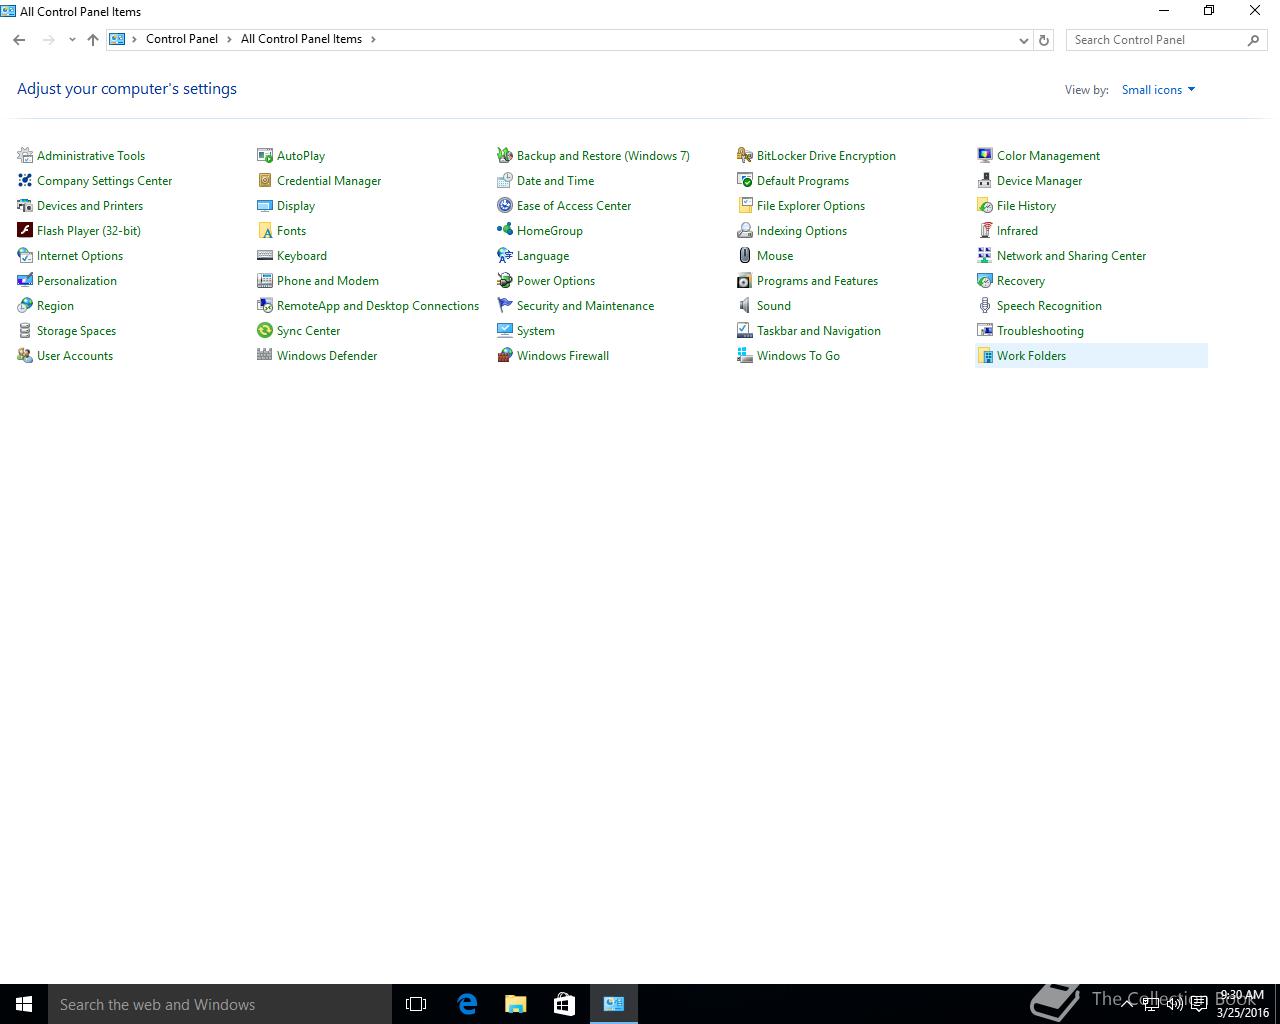Click the Windows Firewall icon
This screenshot has width=1280, height=1024.
coord(505,355)
